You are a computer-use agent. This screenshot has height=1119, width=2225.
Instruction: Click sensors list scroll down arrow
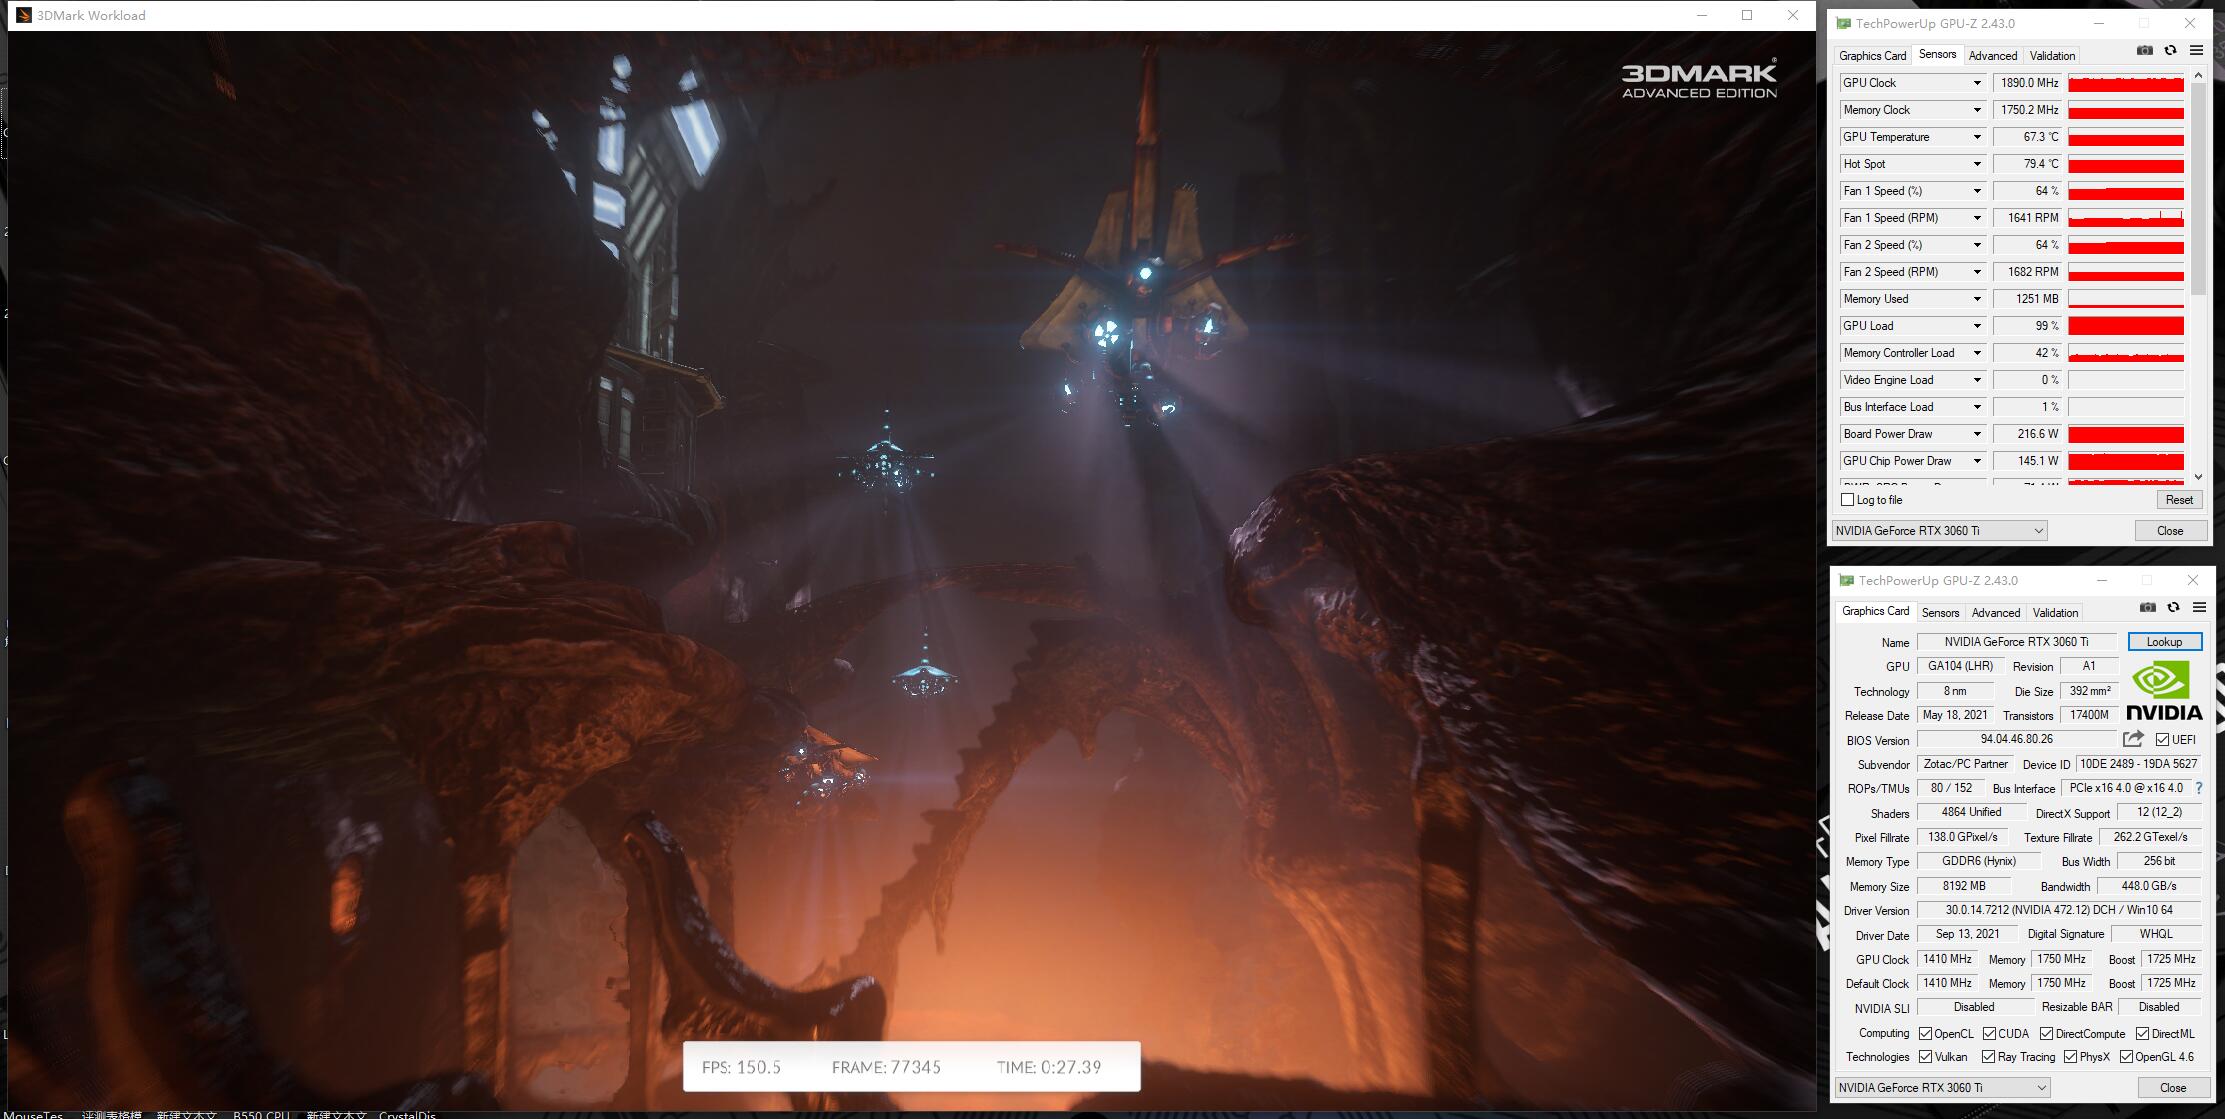click(2198, 477)
